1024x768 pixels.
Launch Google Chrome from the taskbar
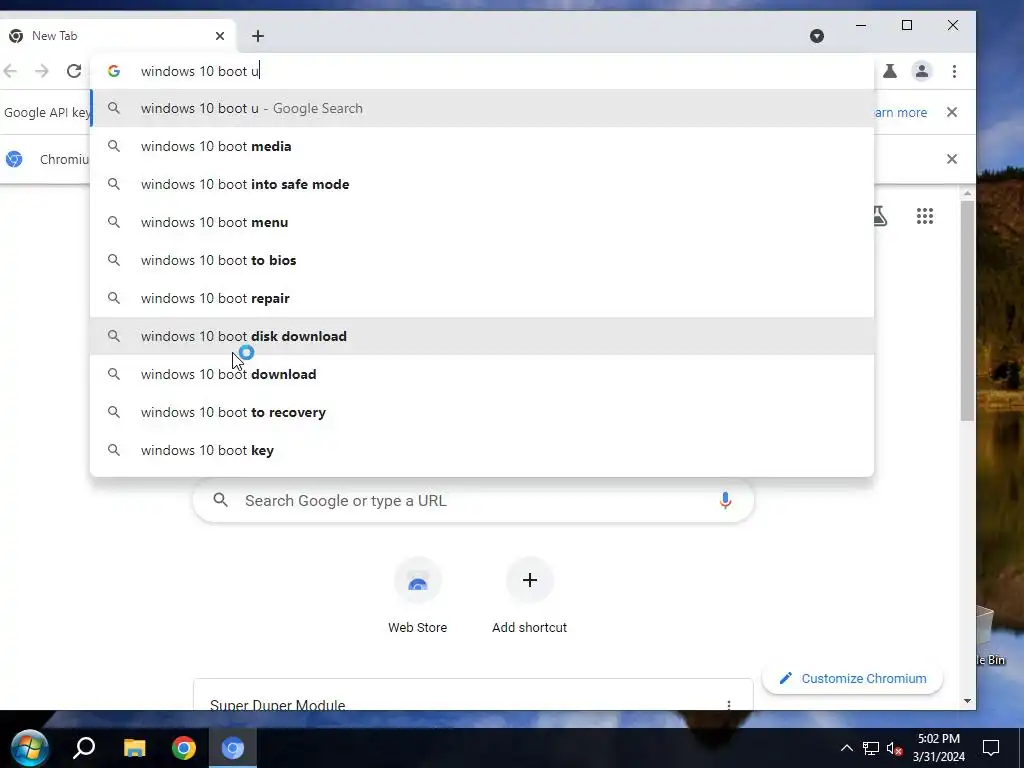[184, 748]
